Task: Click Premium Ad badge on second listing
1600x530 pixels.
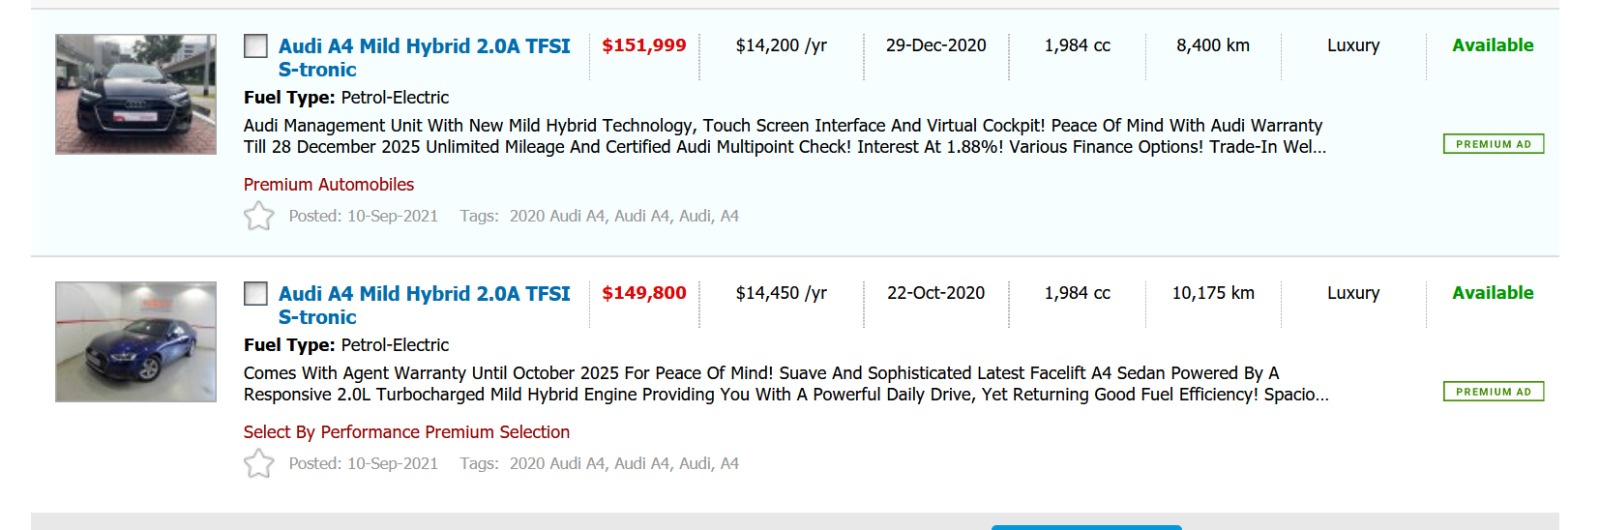Action: point(1493,392)
